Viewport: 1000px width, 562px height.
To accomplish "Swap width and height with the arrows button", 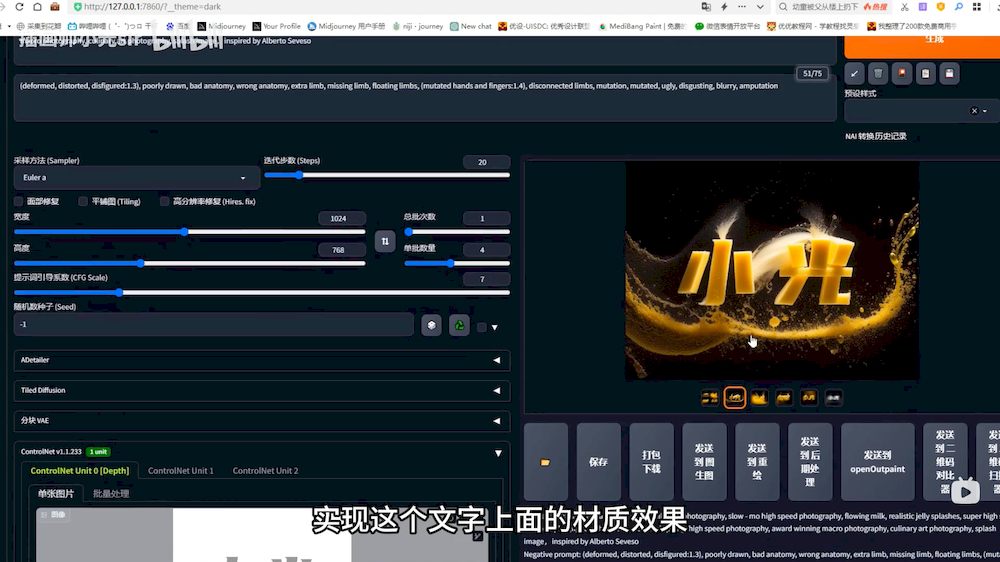I will point(385,241).
